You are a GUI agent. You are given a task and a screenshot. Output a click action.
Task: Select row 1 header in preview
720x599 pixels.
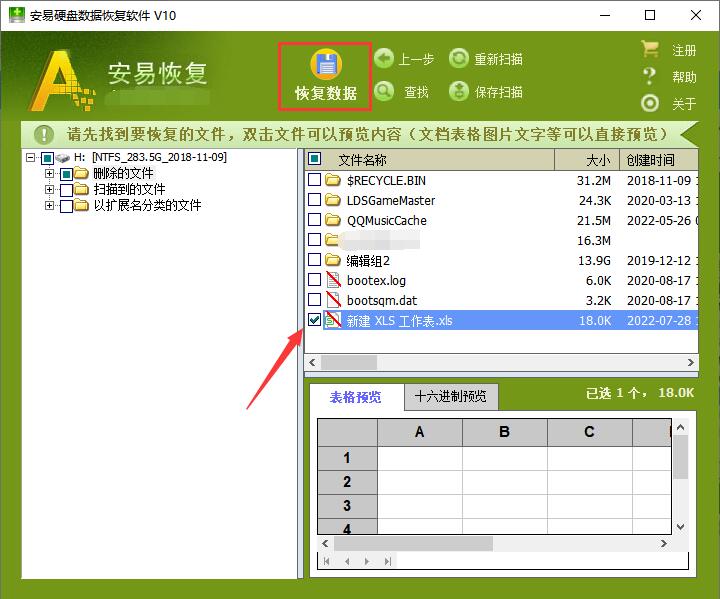click(x=347, y=458)
